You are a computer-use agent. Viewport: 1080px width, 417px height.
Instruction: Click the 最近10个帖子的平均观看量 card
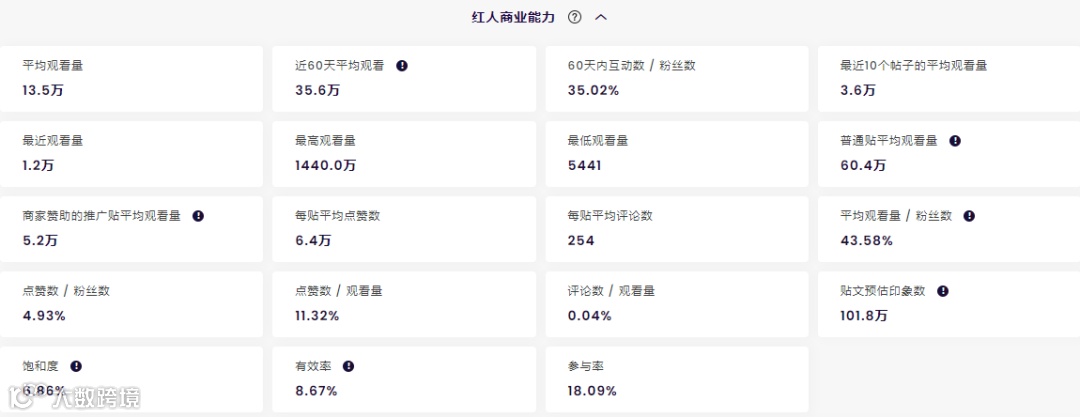[948, 78]
